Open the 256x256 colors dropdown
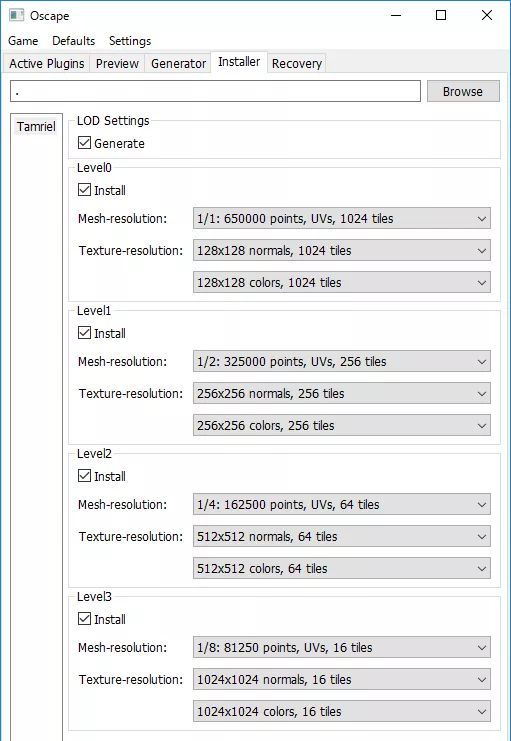This screenshot has width=511, height=741. coord(341,425)
